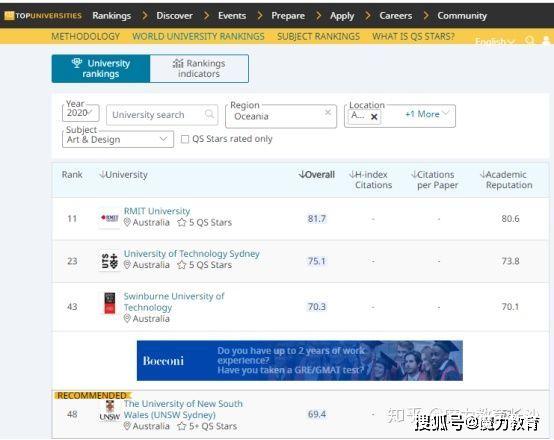This screenshot has height=440, width=554.
Task: Sort by Overall column
Action: coord(316,175)
